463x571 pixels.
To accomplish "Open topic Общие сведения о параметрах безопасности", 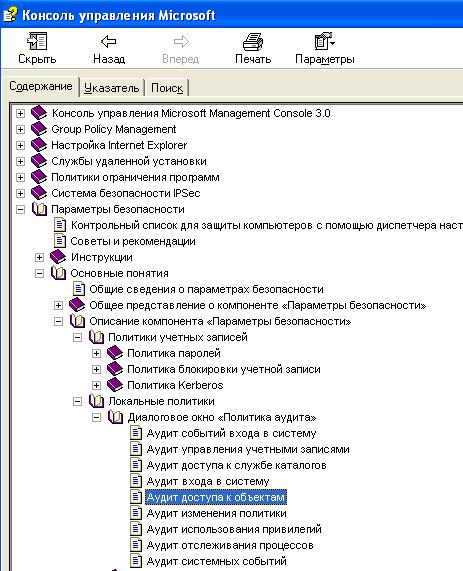I will (206, 289).
